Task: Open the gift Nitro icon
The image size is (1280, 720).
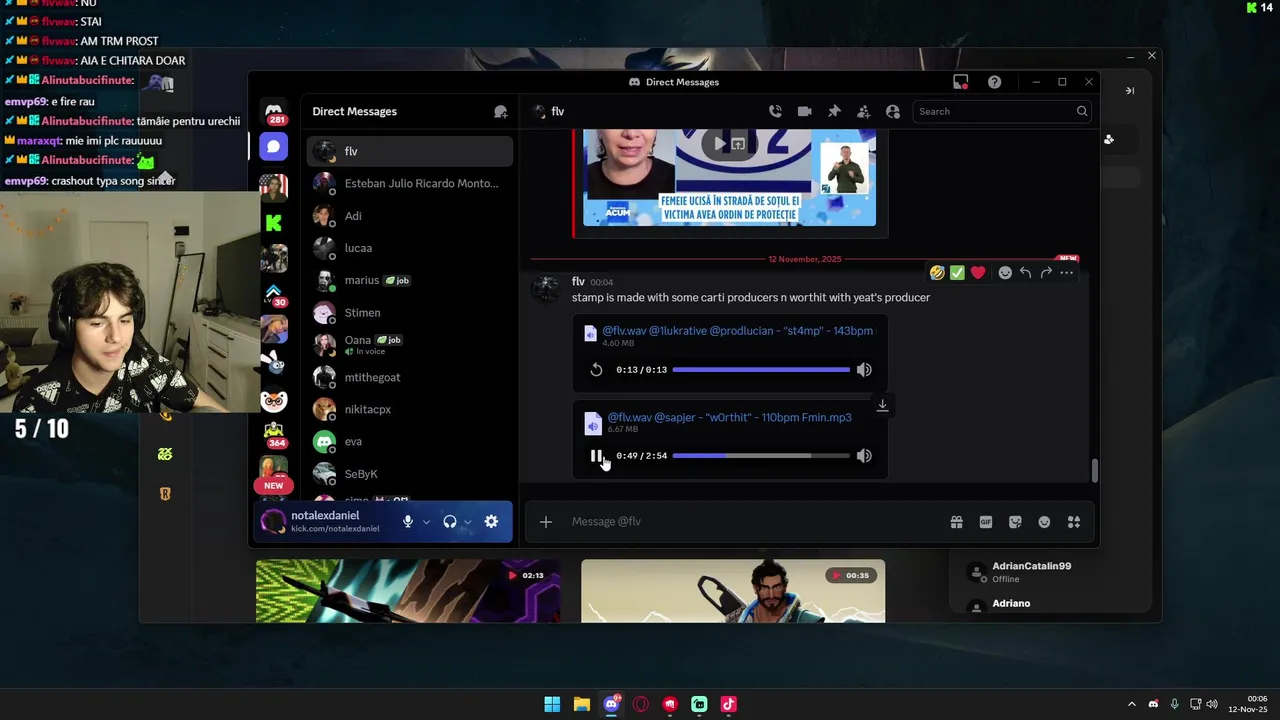Action: click(956, 522)
